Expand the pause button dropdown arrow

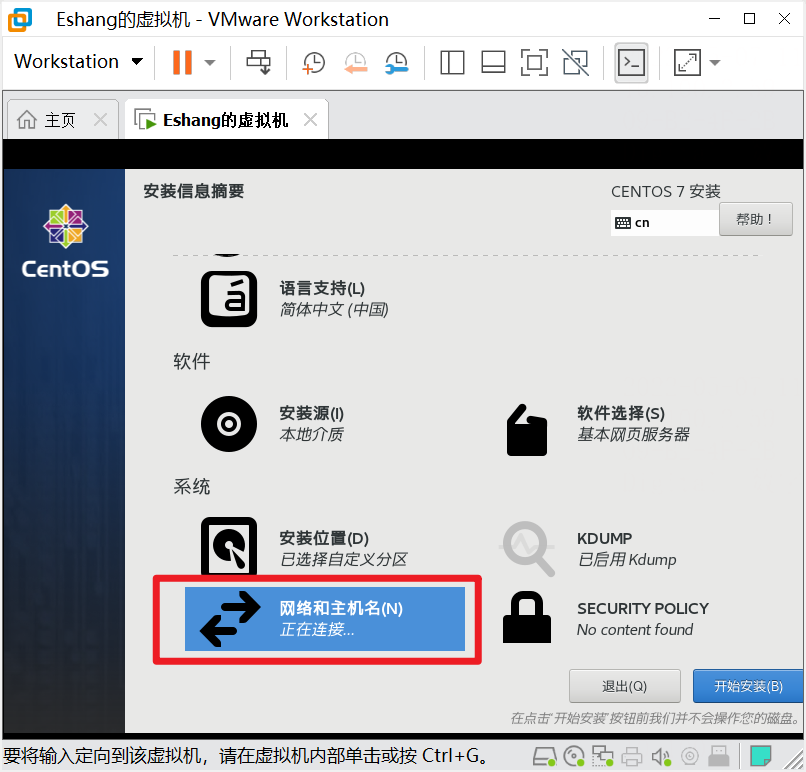click(210, 63)
